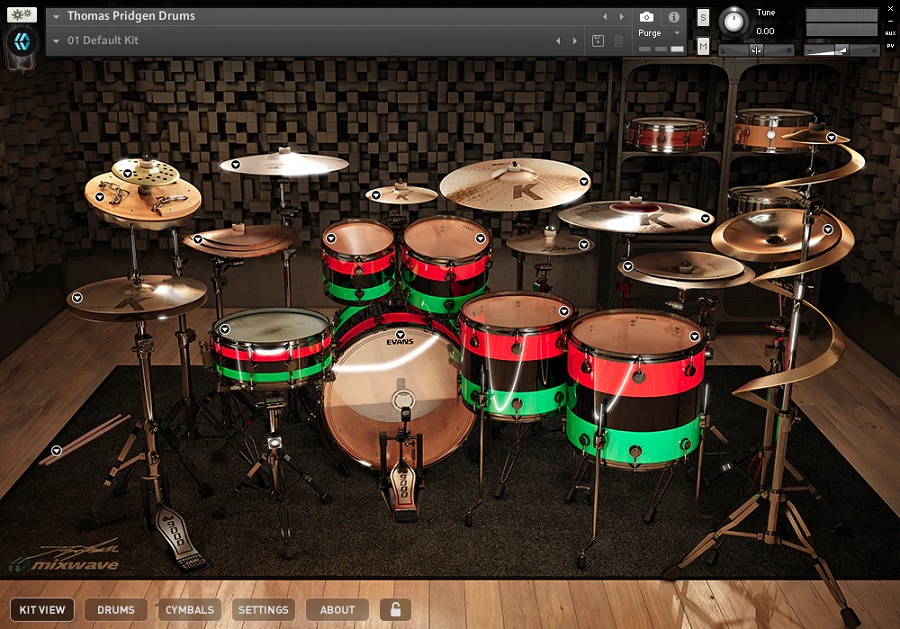Click the red snare on shelf
Image resolution: width=900 pixels, height=629 pixels.
click(668, 134)
